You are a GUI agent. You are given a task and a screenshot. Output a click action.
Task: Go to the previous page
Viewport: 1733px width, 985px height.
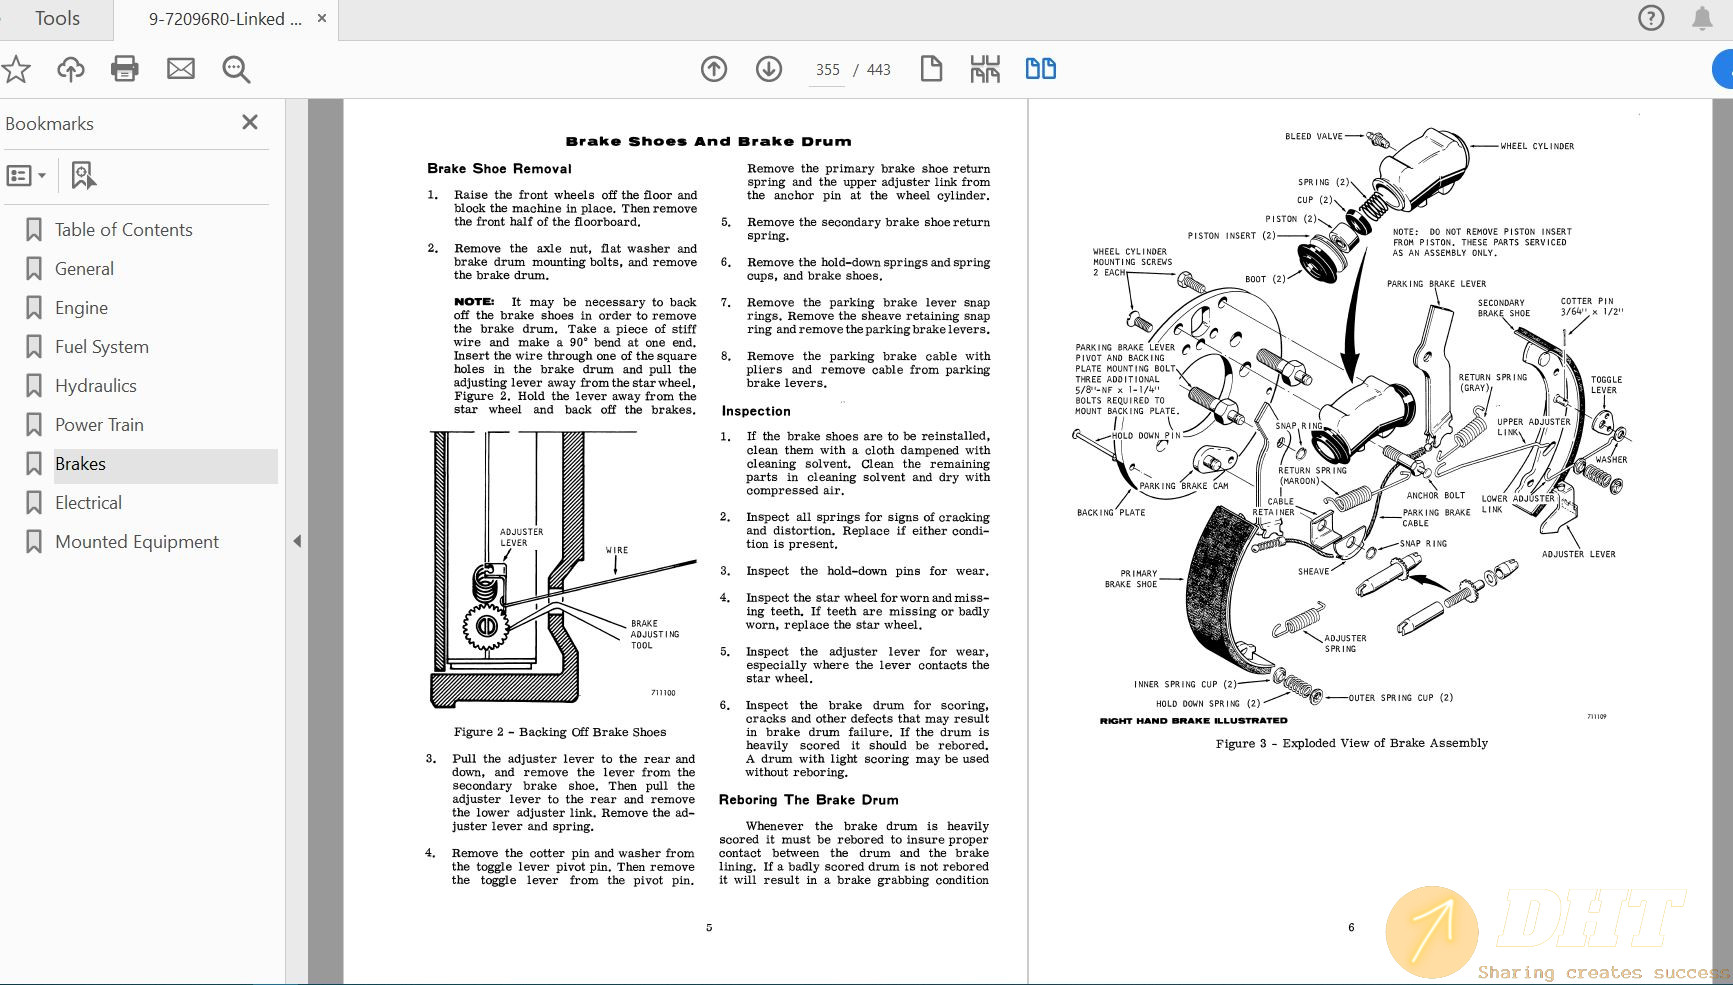(714, 69)
